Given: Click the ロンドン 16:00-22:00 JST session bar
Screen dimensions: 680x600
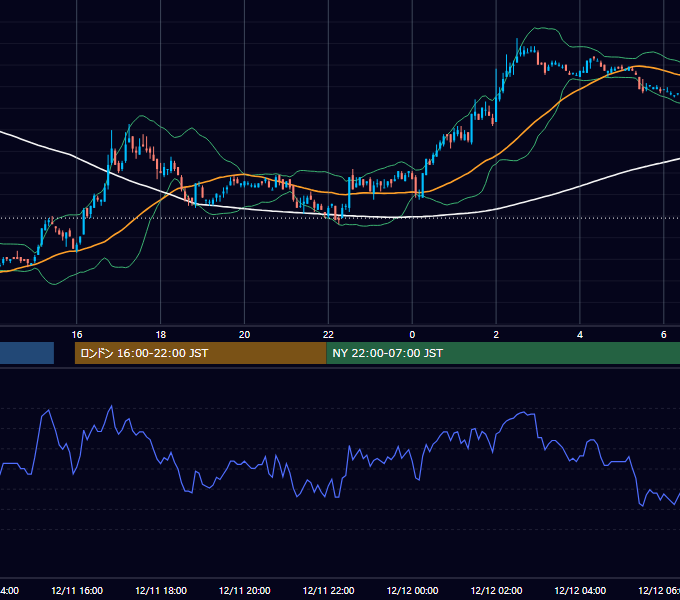Looking at the screenshot, I should (200, 353).
